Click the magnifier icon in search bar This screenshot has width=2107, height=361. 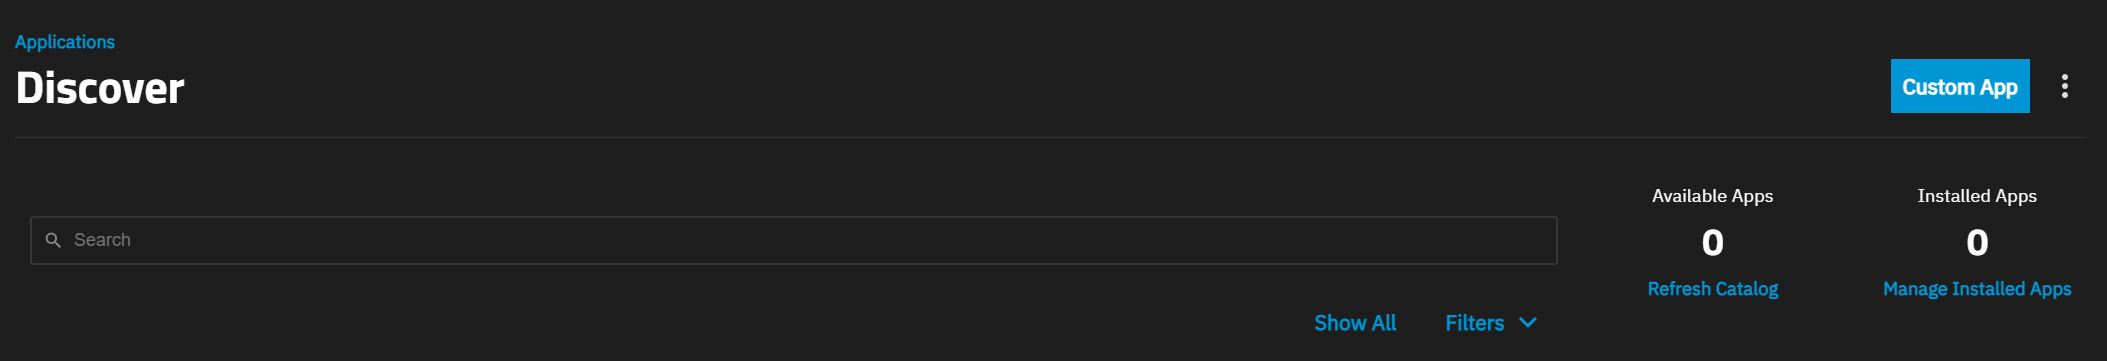[54, 240]
